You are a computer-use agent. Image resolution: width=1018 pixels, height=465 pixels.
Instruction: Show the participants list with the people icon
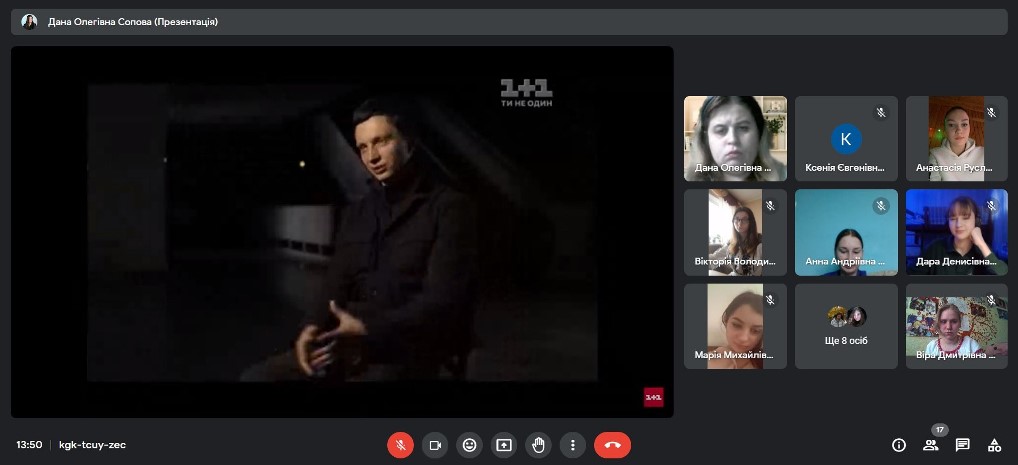930,445
